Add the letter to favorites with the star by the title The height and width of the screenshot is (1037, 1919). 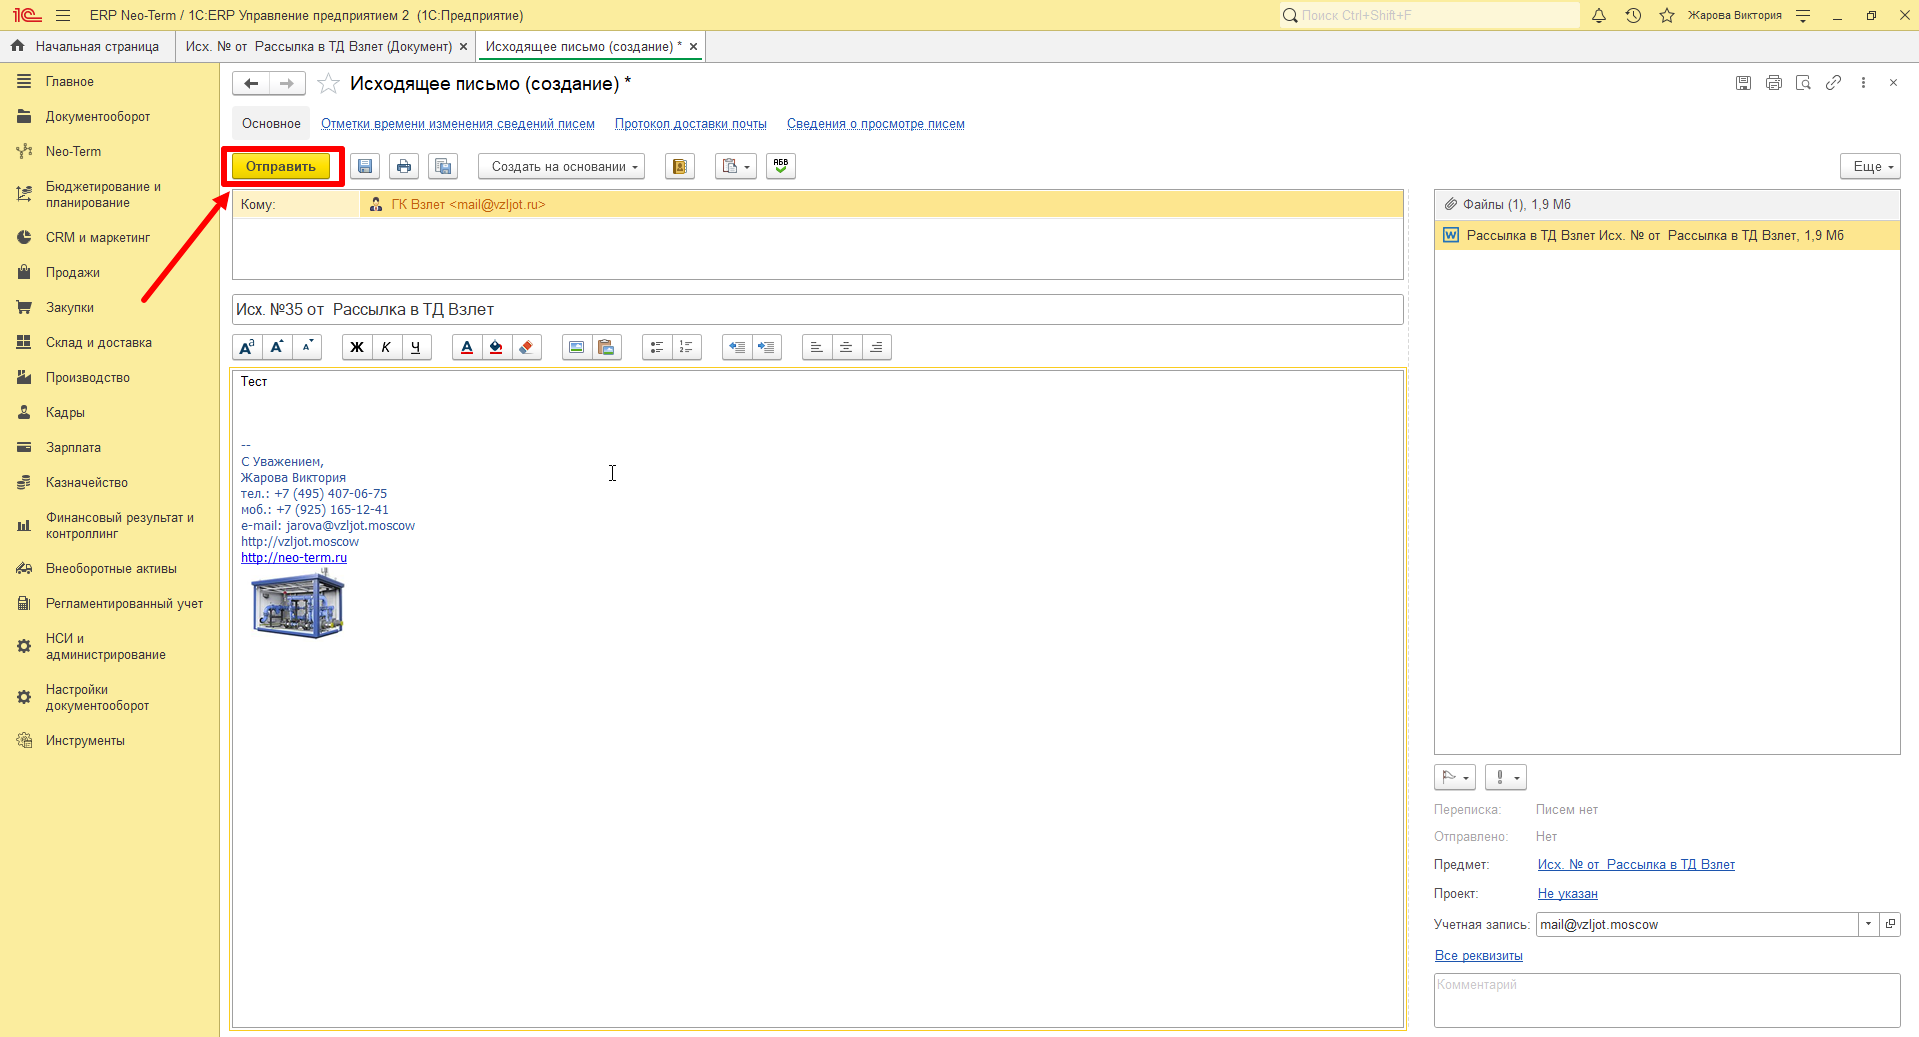click(328, 84)
